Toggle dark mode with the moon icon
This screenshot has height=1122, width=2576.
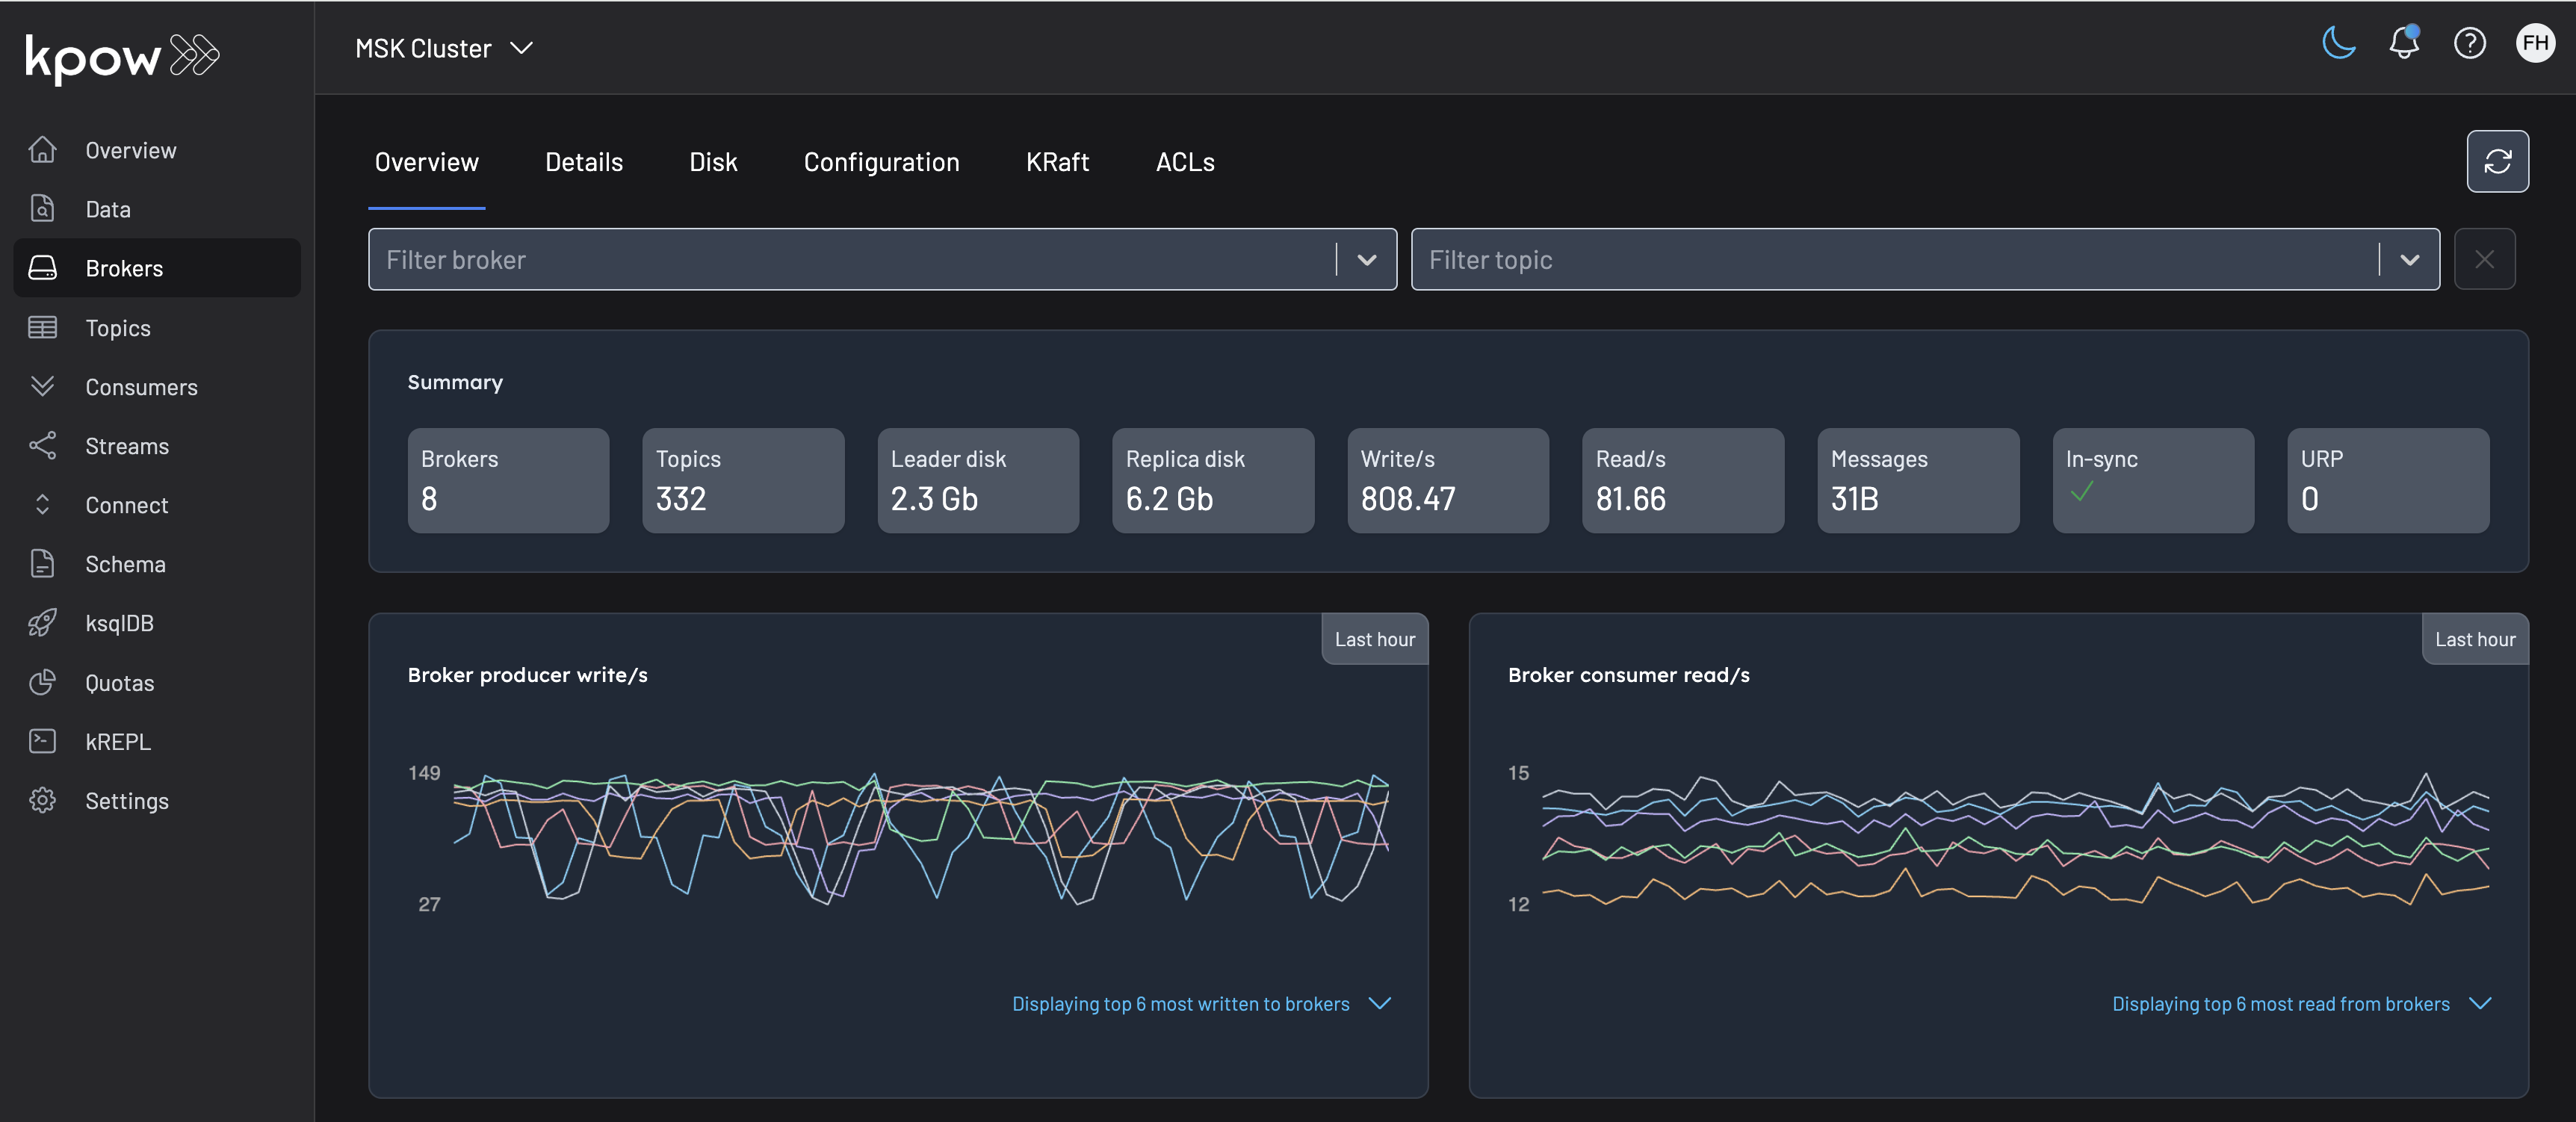click(x=2338, y=43)
